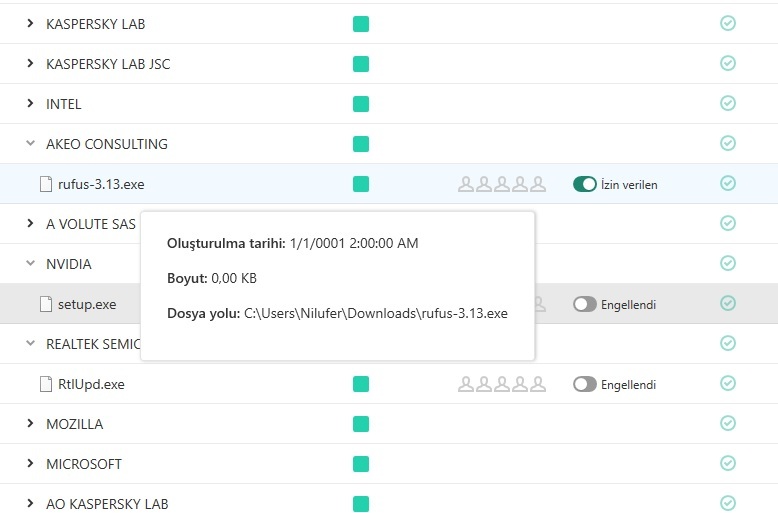Click the green trust square for AO KASPERSKY LAB
The width and height of the screenshot is (778, 513).
click(361, 504)
